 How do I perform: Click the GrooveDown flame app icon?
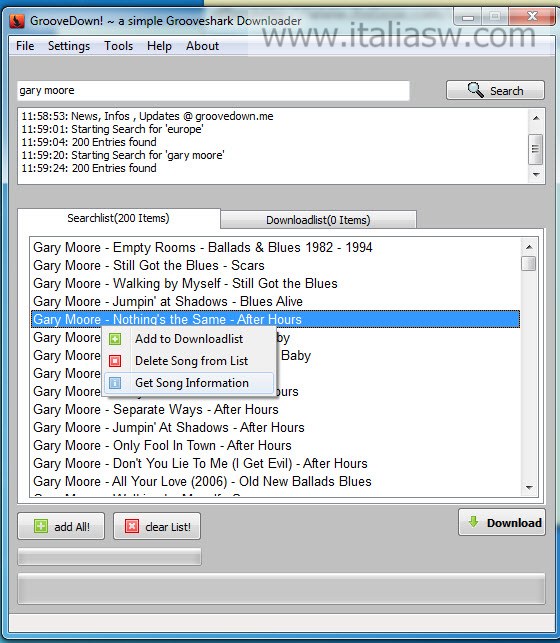tap(17, 21)
